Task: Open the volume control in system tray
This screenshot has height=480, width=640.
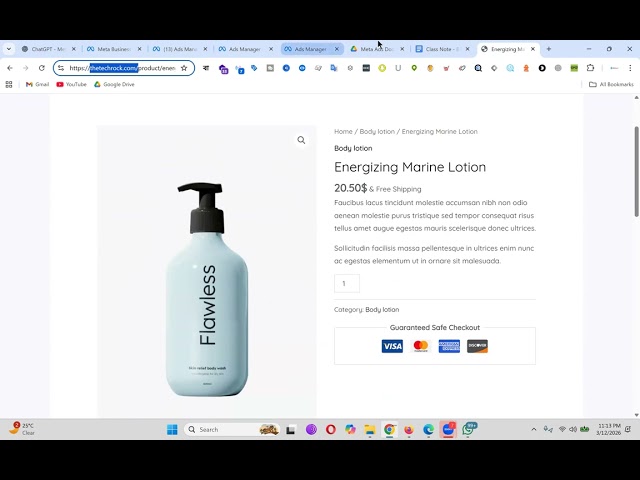Action: click(573, 429)
